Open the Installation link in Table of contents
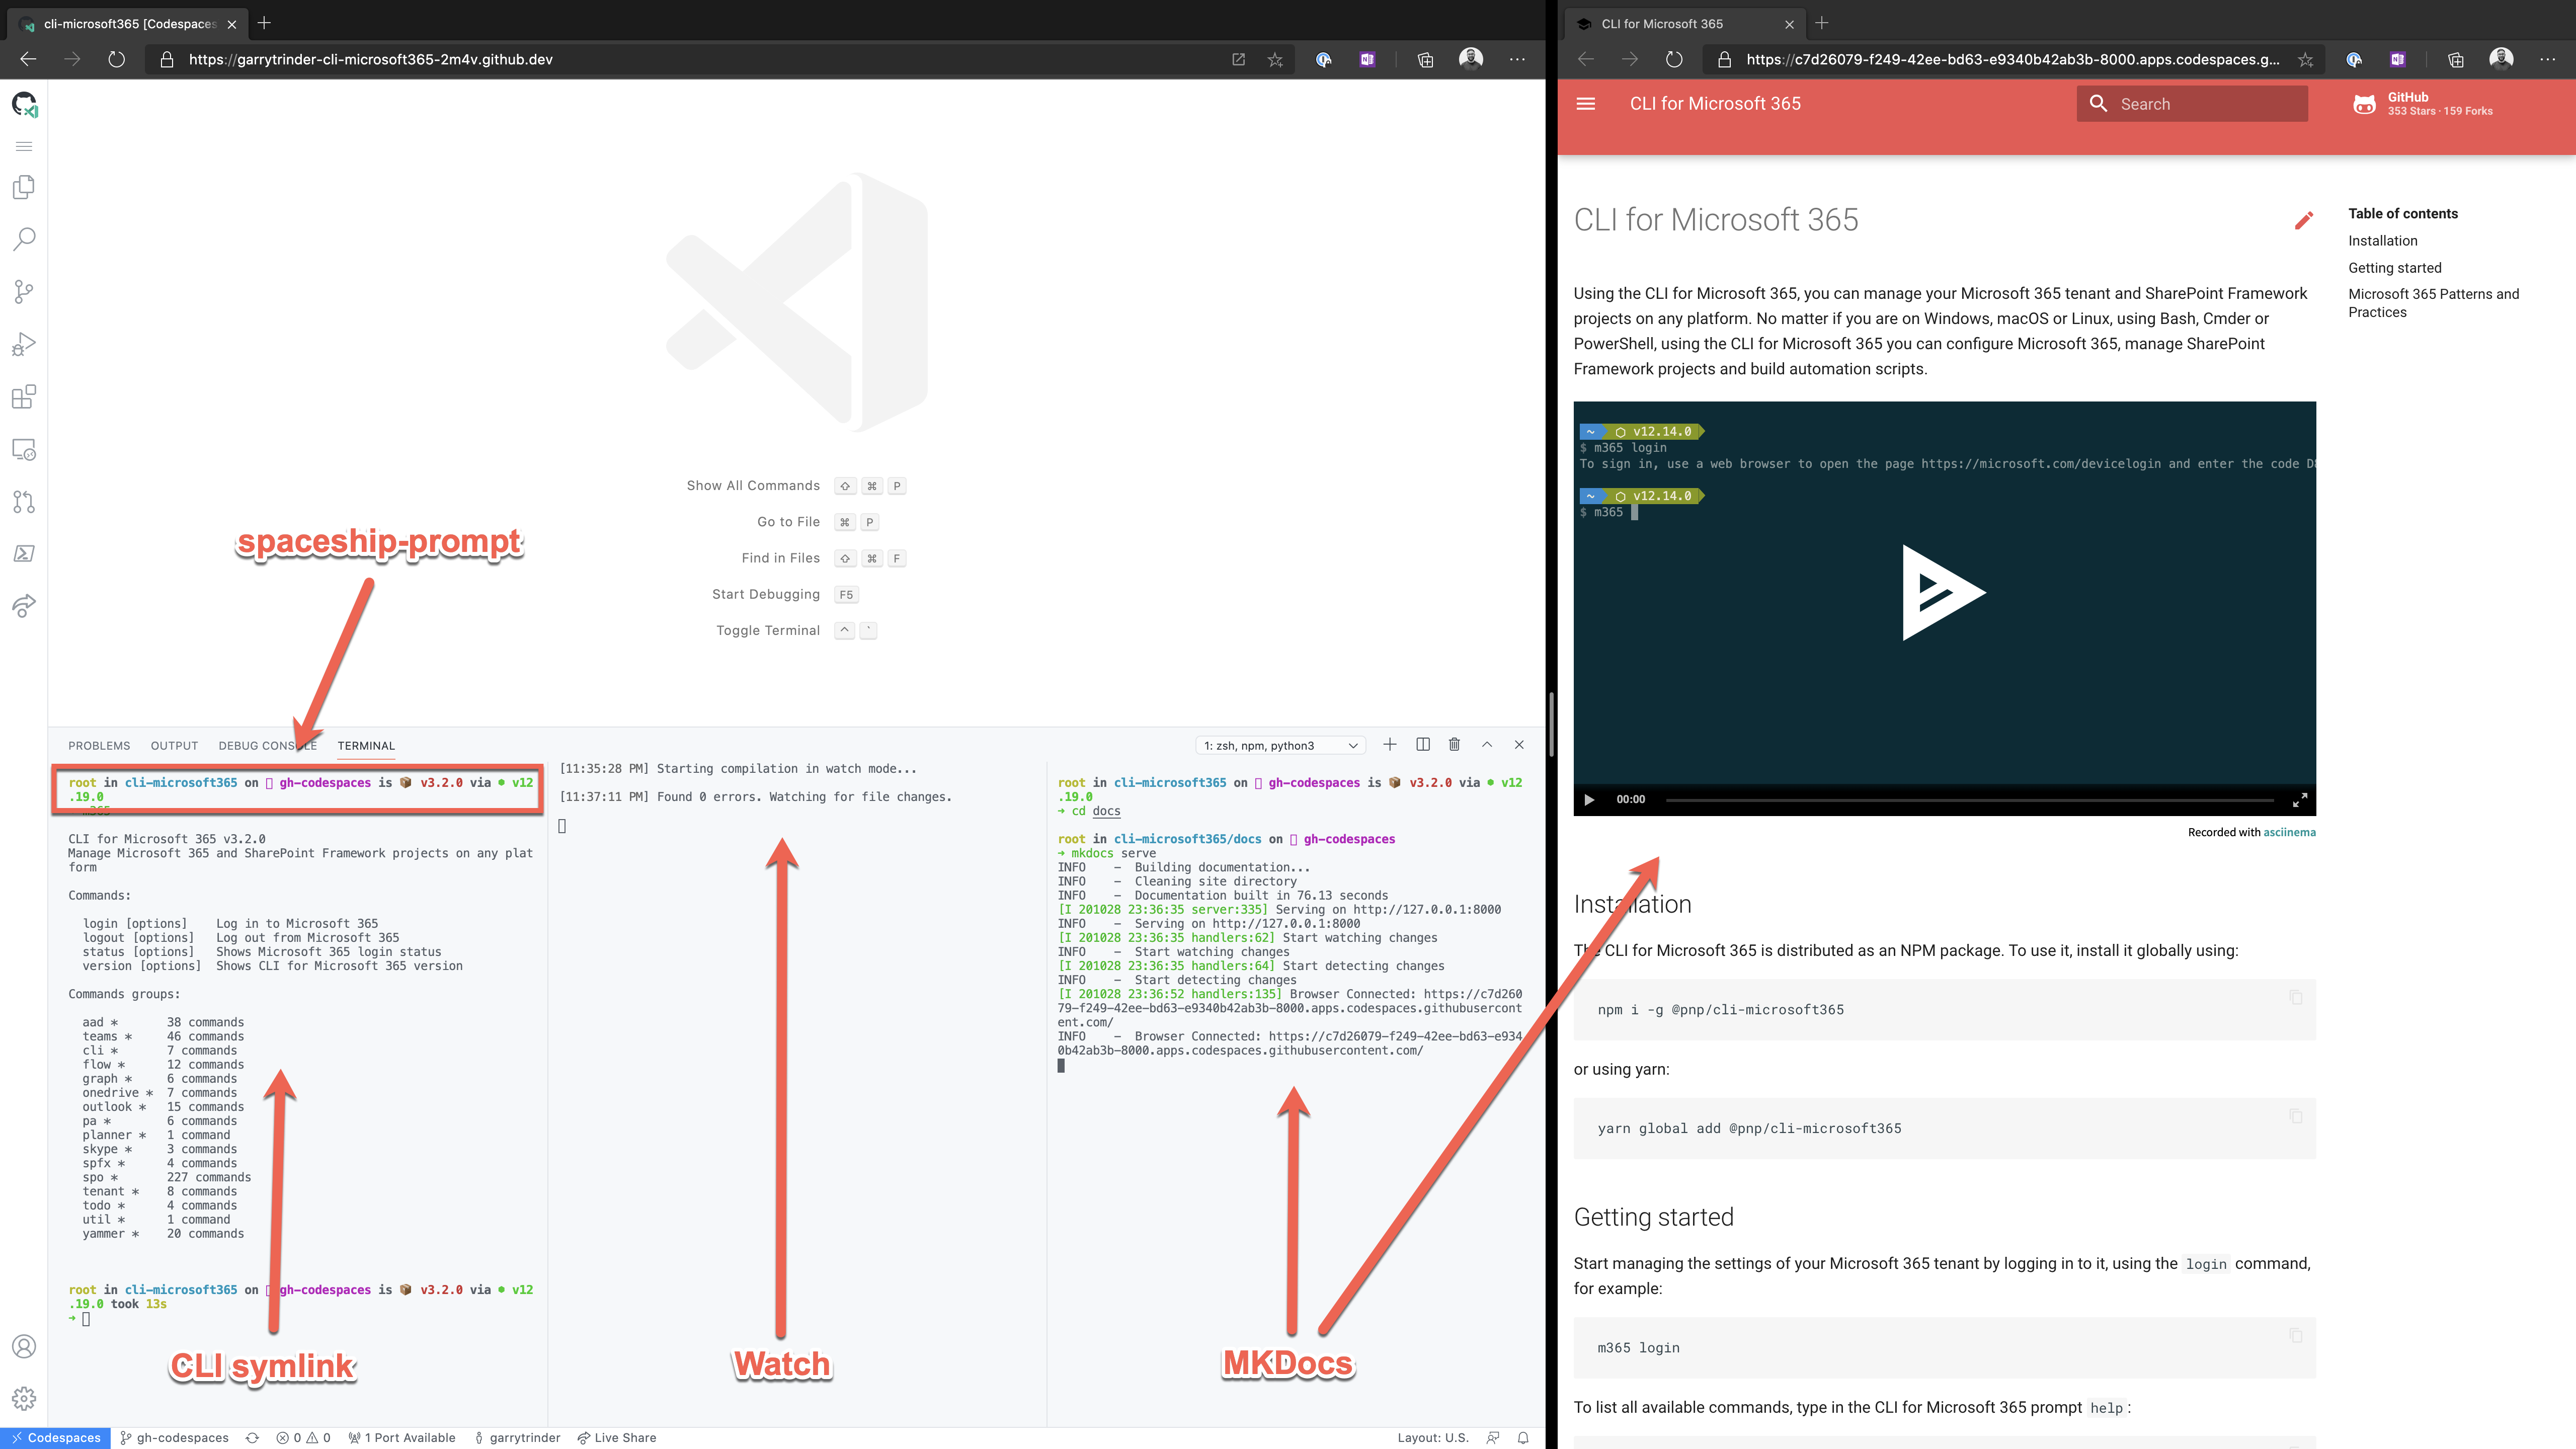The image size is (2576, 1449). [2383, 241]
